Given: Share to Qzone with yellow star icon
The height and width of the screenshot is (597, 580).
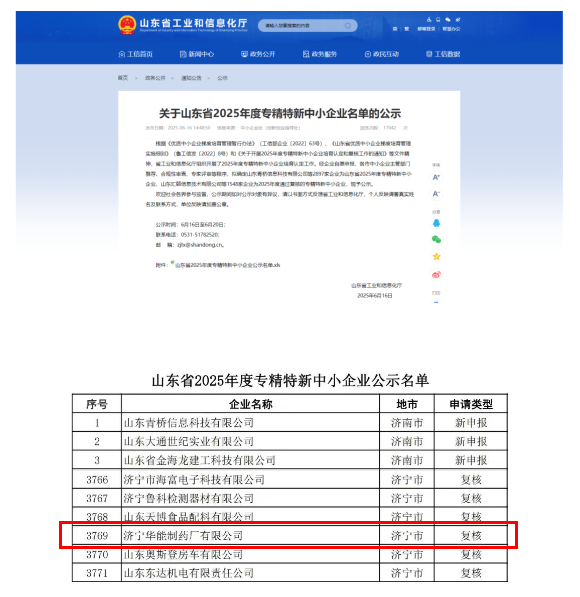Looking at the screenshot, I should pyautogui.click(x=436, y=257).
